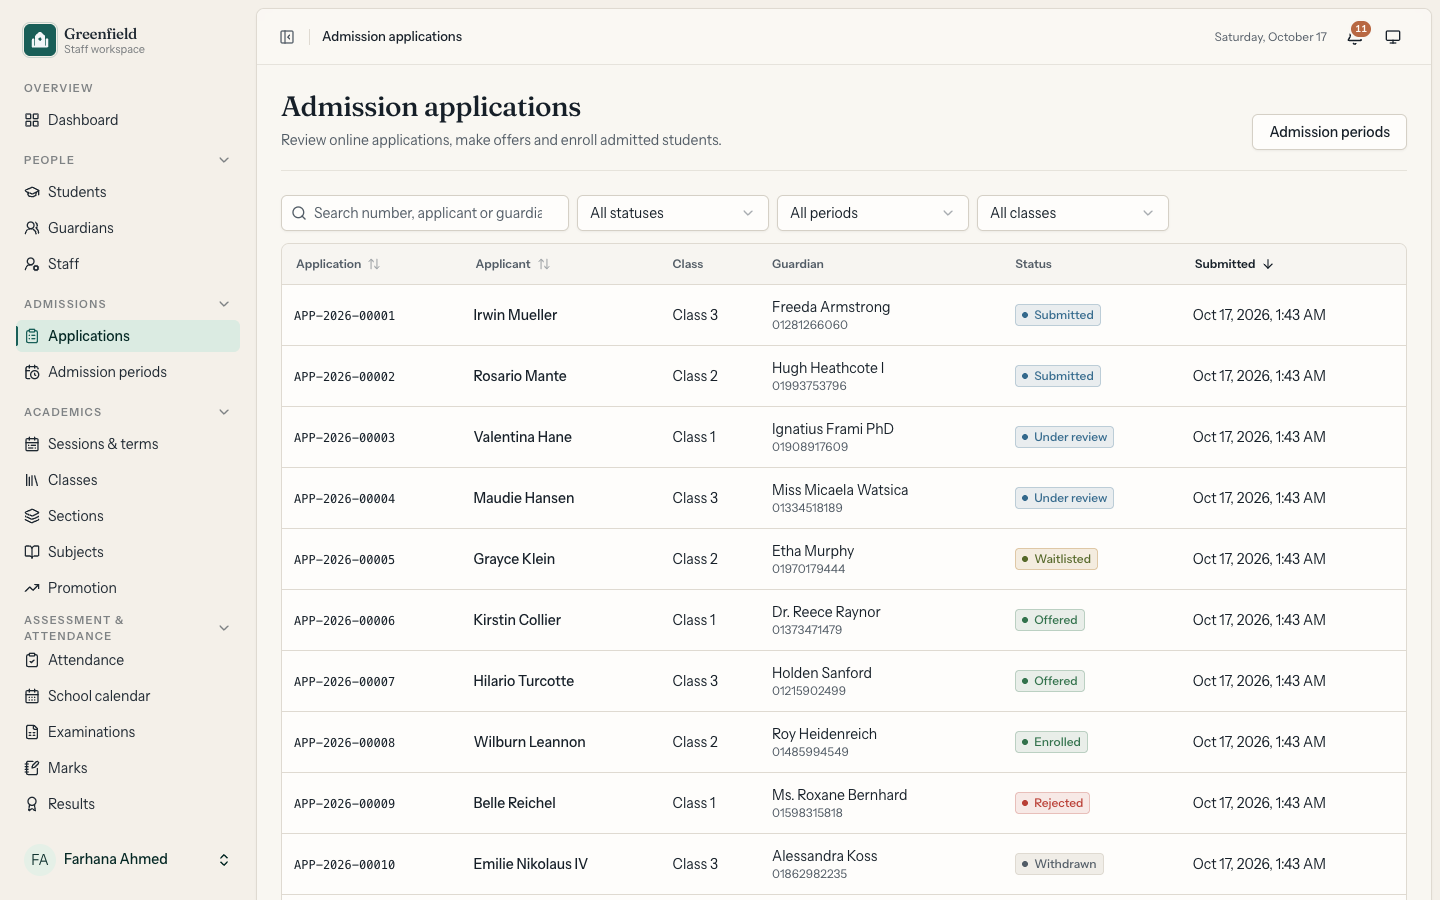This screenshot has height=900, width=1440.
Task: Click the Admission periods button
Action: coord(1329,132)
